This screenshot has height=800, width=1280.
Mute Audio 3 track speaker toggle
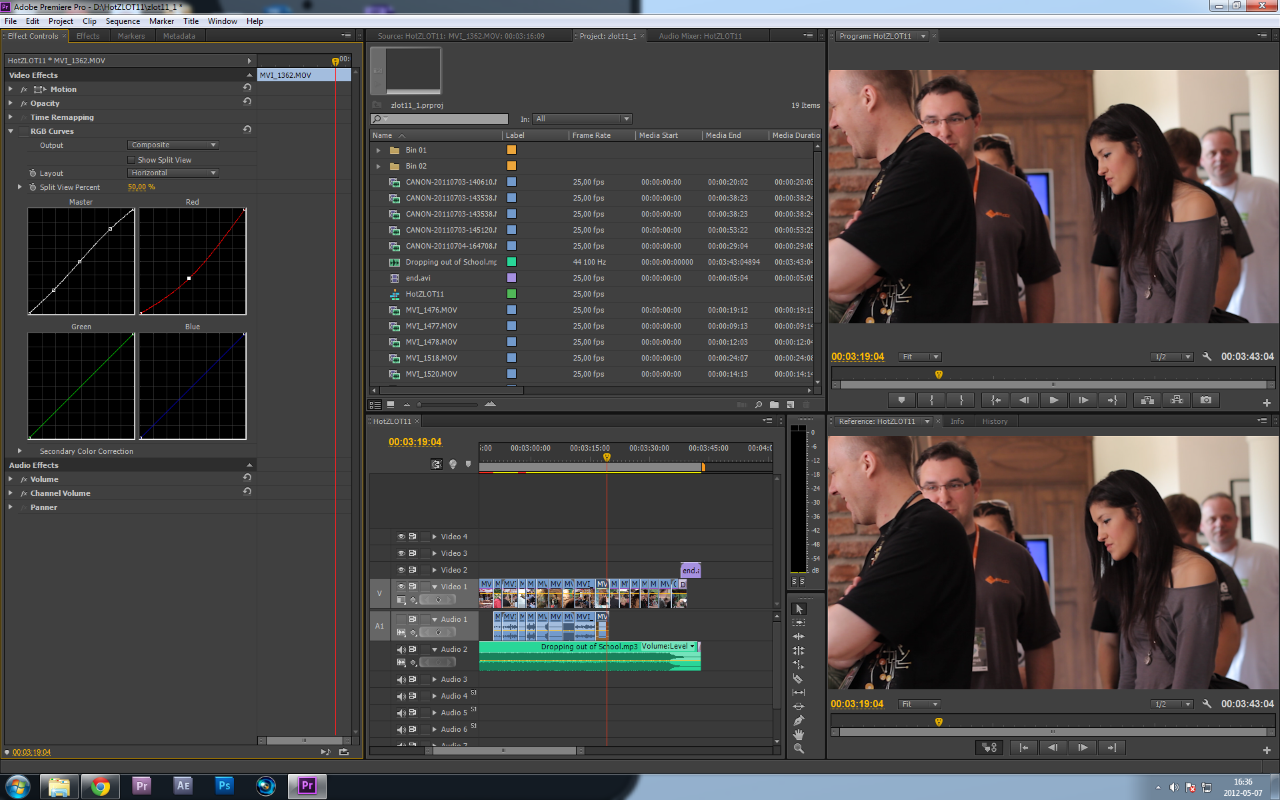[401, 679]
